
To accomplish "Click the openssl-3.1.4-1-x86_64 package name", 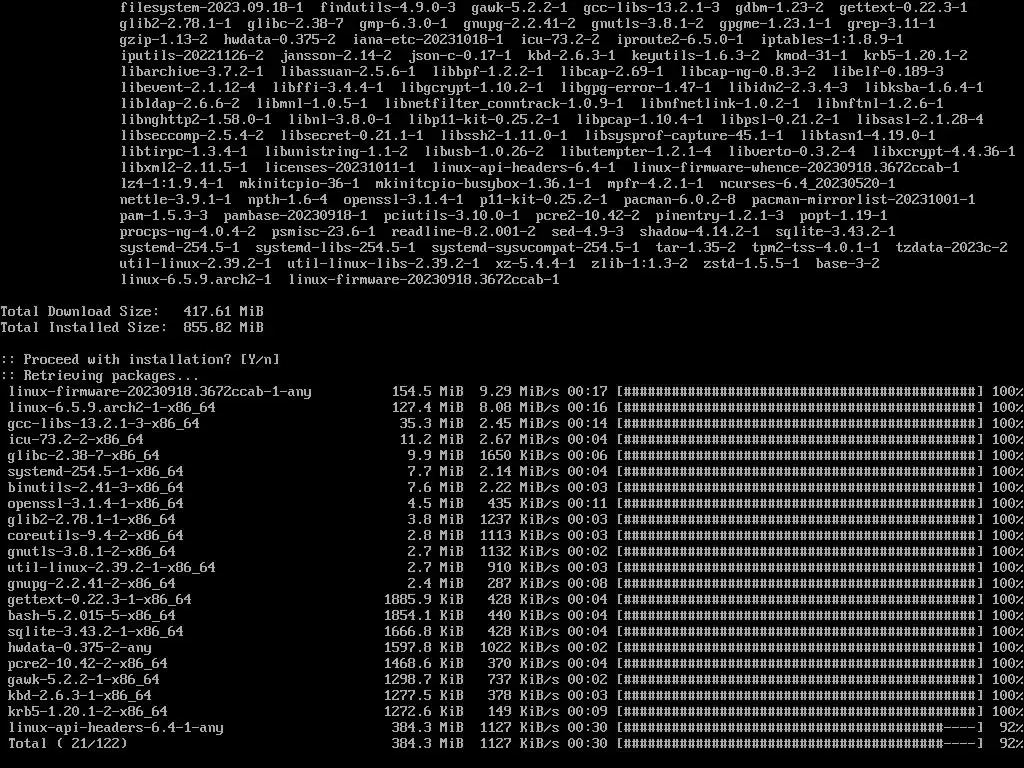I will click(x=95, y=504).
